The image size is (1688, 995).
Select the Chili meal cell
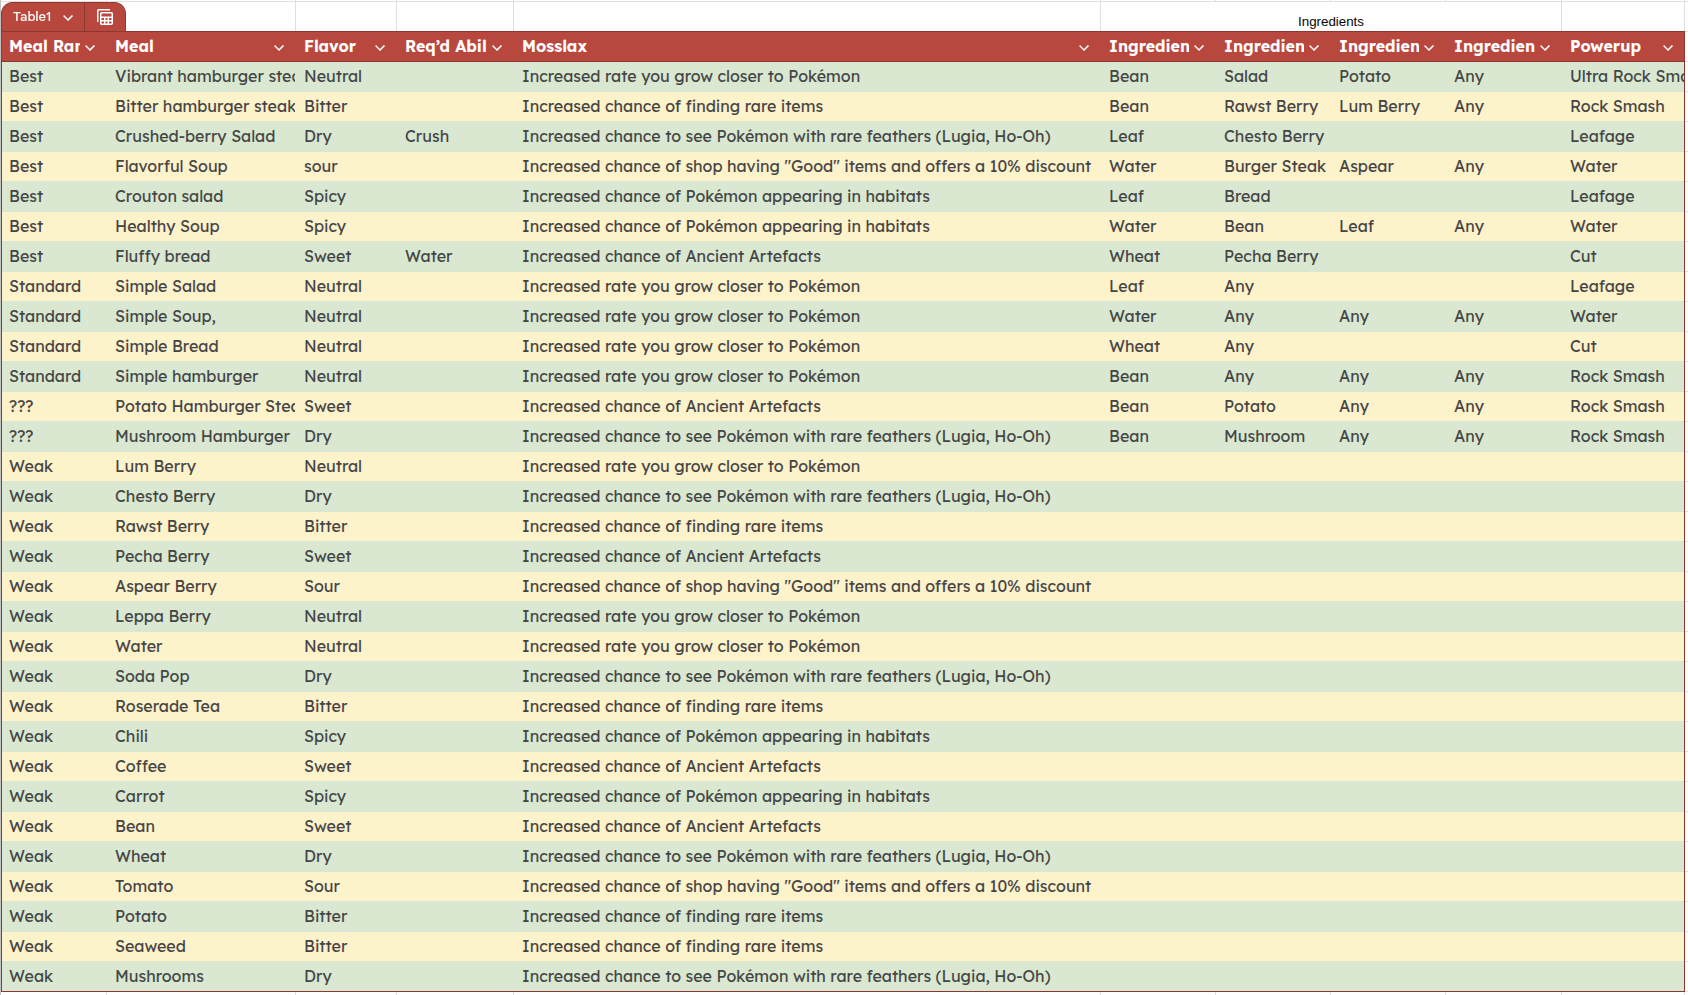click(x=201, y=736)
